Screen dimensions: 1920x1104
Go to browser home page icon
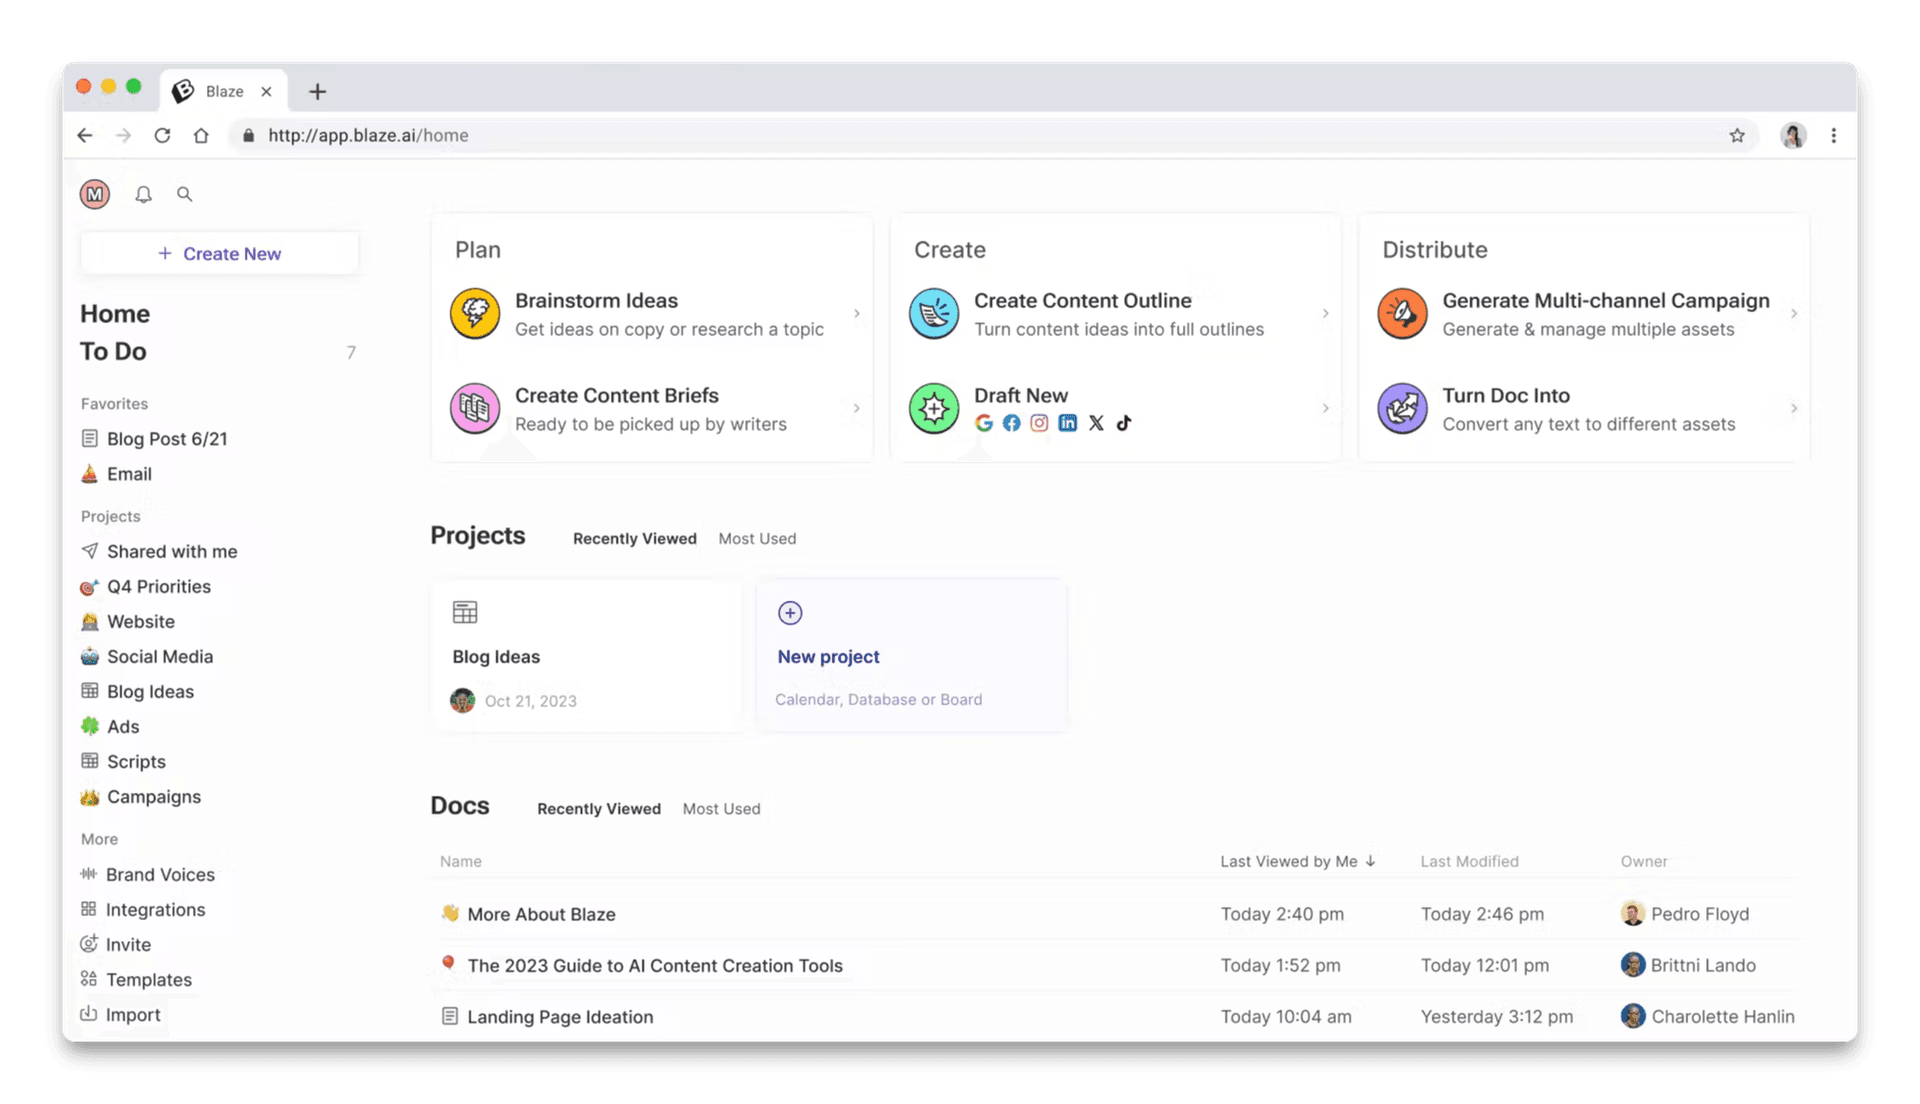pyautogui.click(x=201, y=135)
